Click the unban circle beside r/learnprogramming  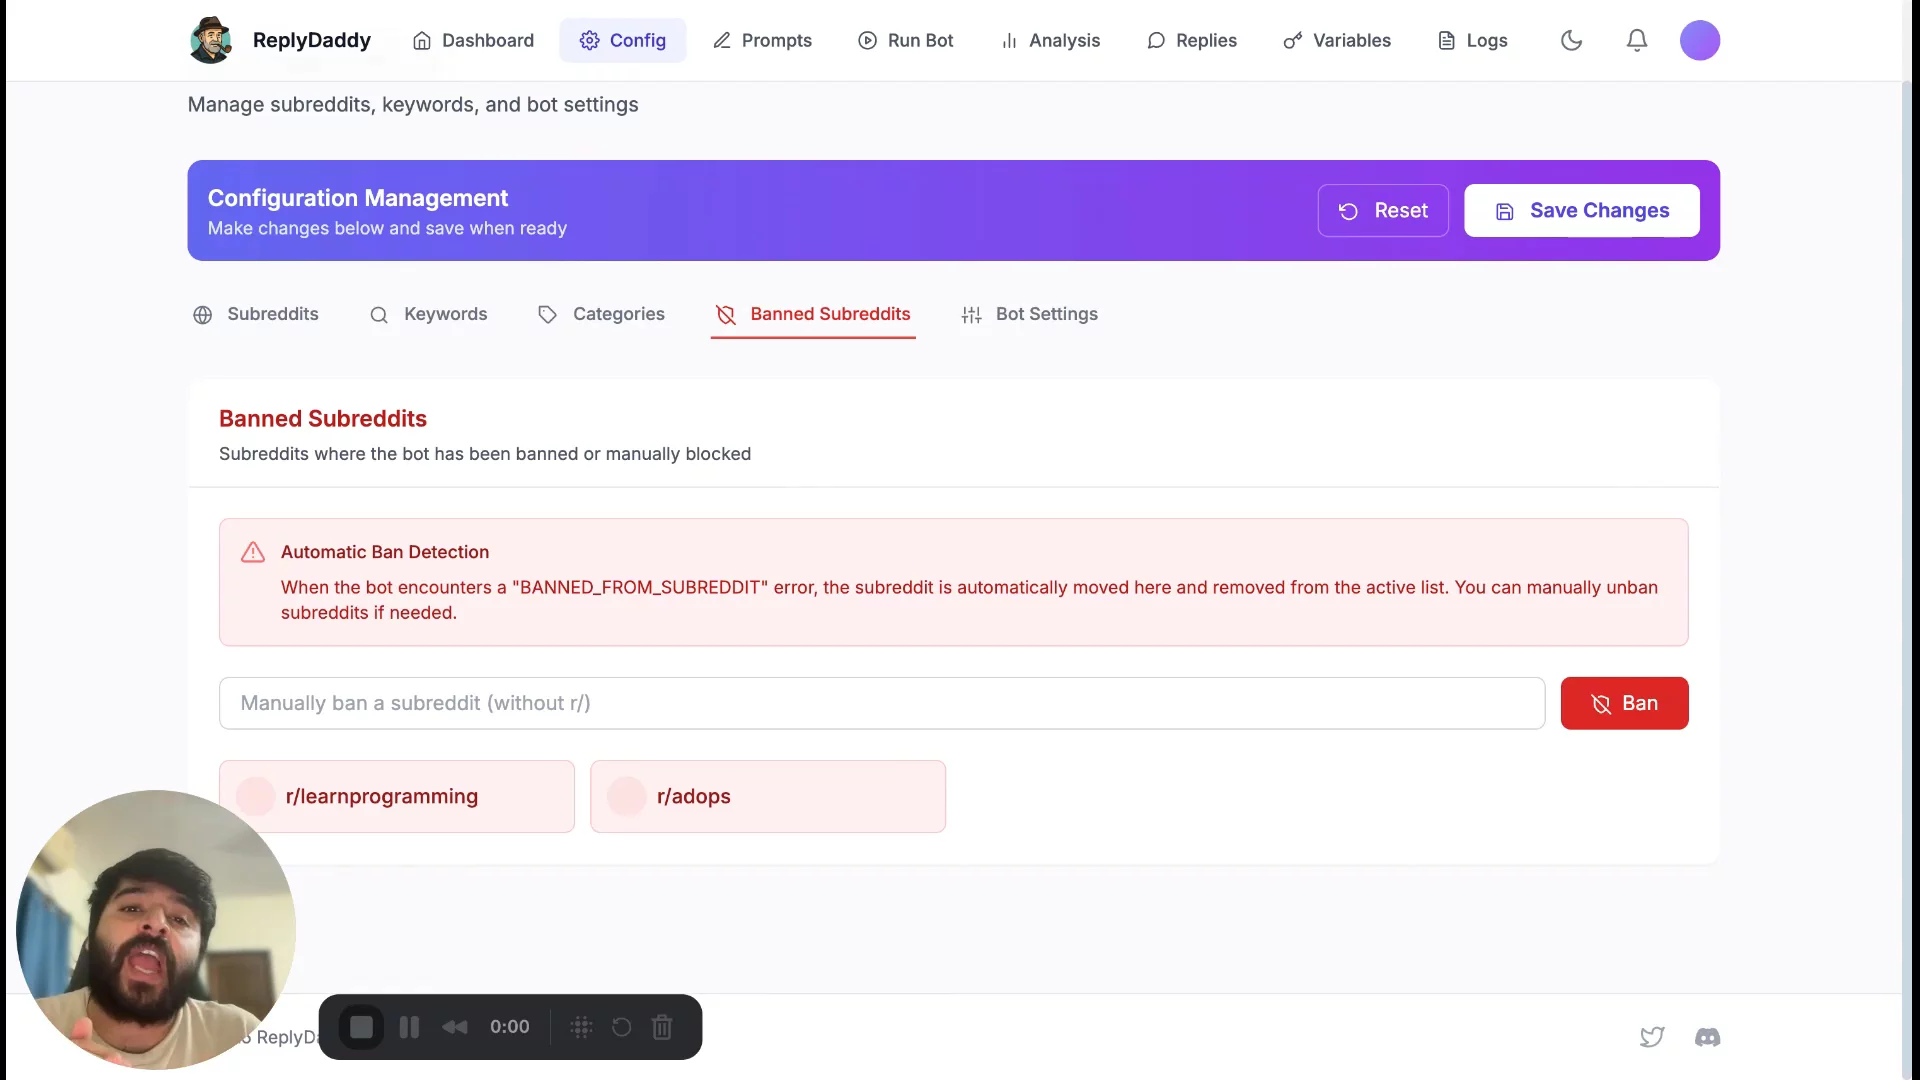(x=256, y=796)
